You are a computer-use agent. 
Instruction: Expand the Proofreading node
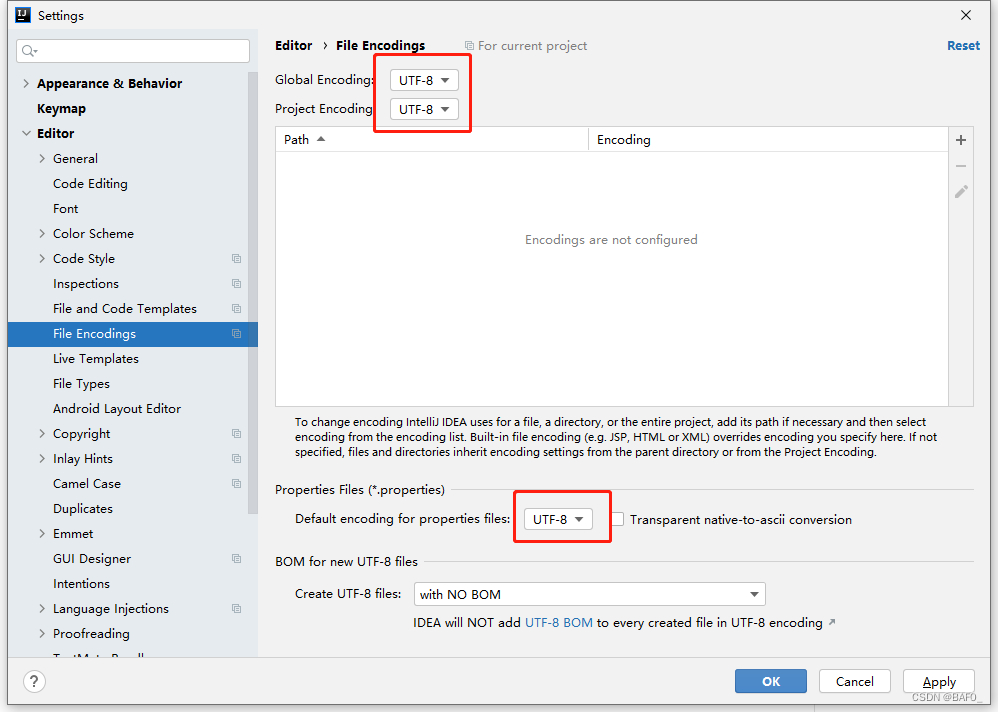click(x=42, y=634)
